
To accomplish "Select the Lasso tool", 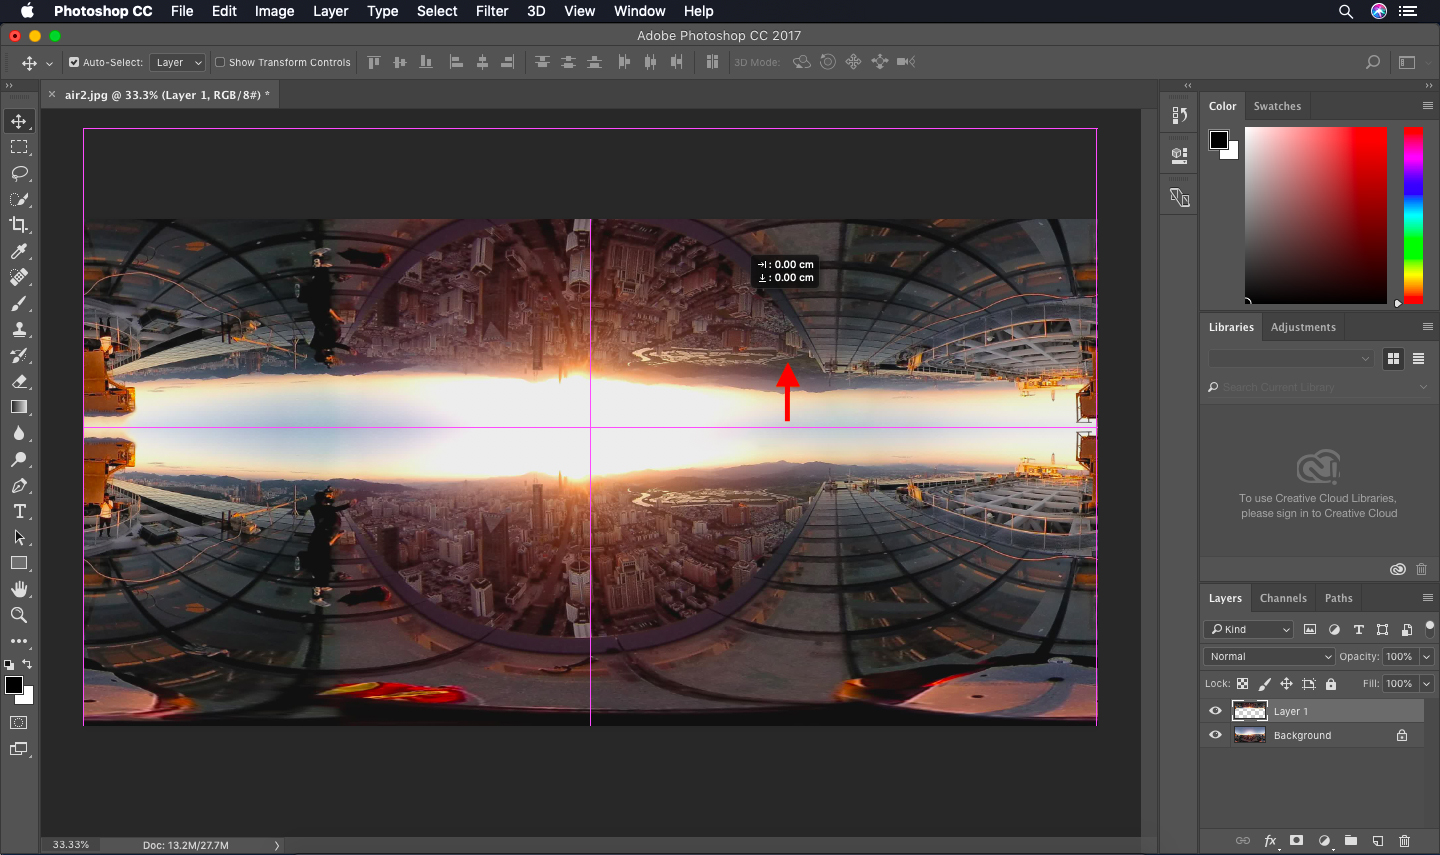I will tap(19, 173).
